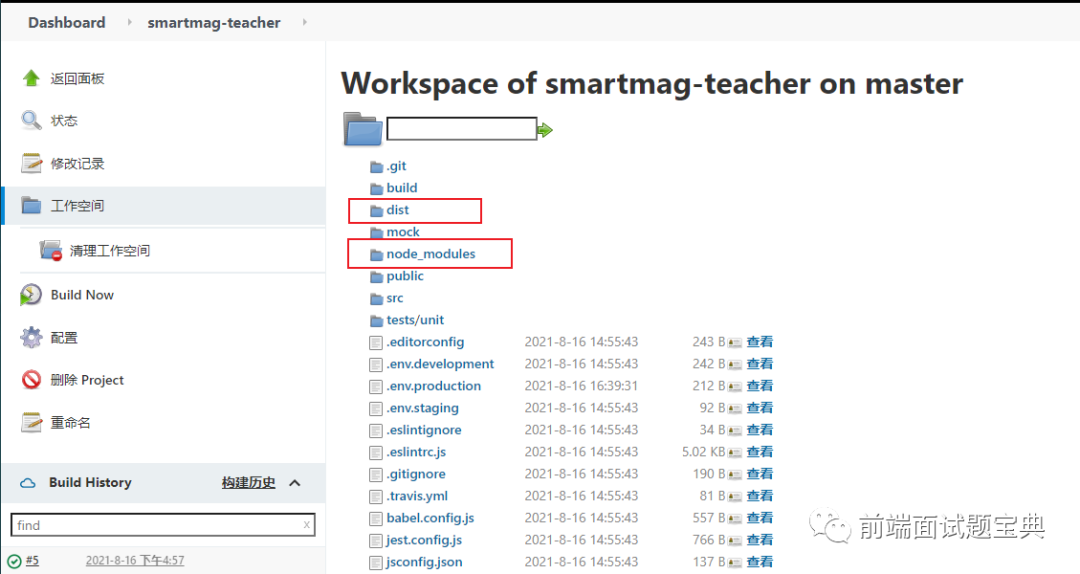This screenshot has width=1080, height=574.
Task: Open 配置 in the sidebar
Action: 64,338
